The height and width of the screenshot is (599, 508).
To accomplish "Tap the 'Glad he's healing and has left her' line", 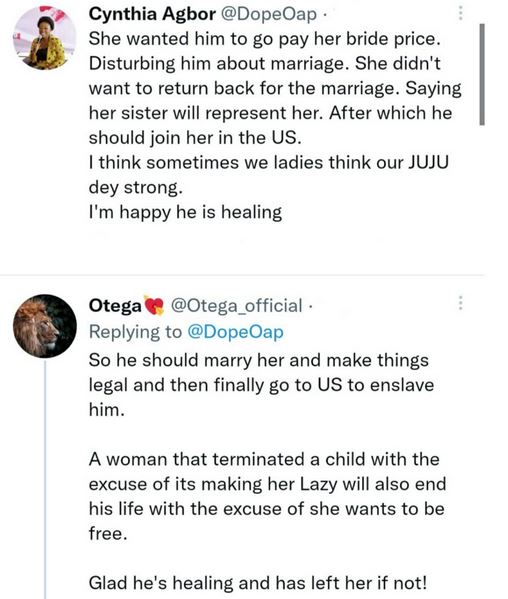I will pos(257,583).
